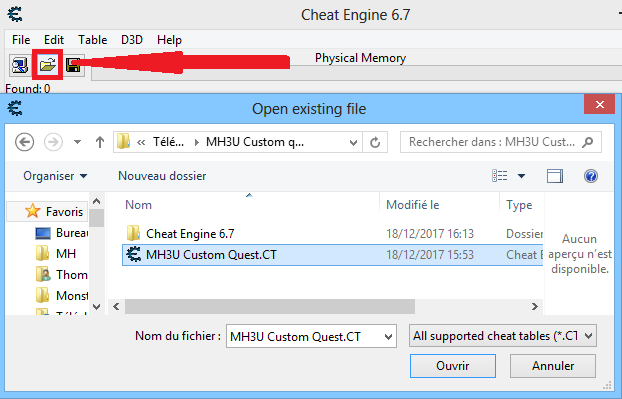
Task: Refresh the current folder view
Action: (375, 142)
